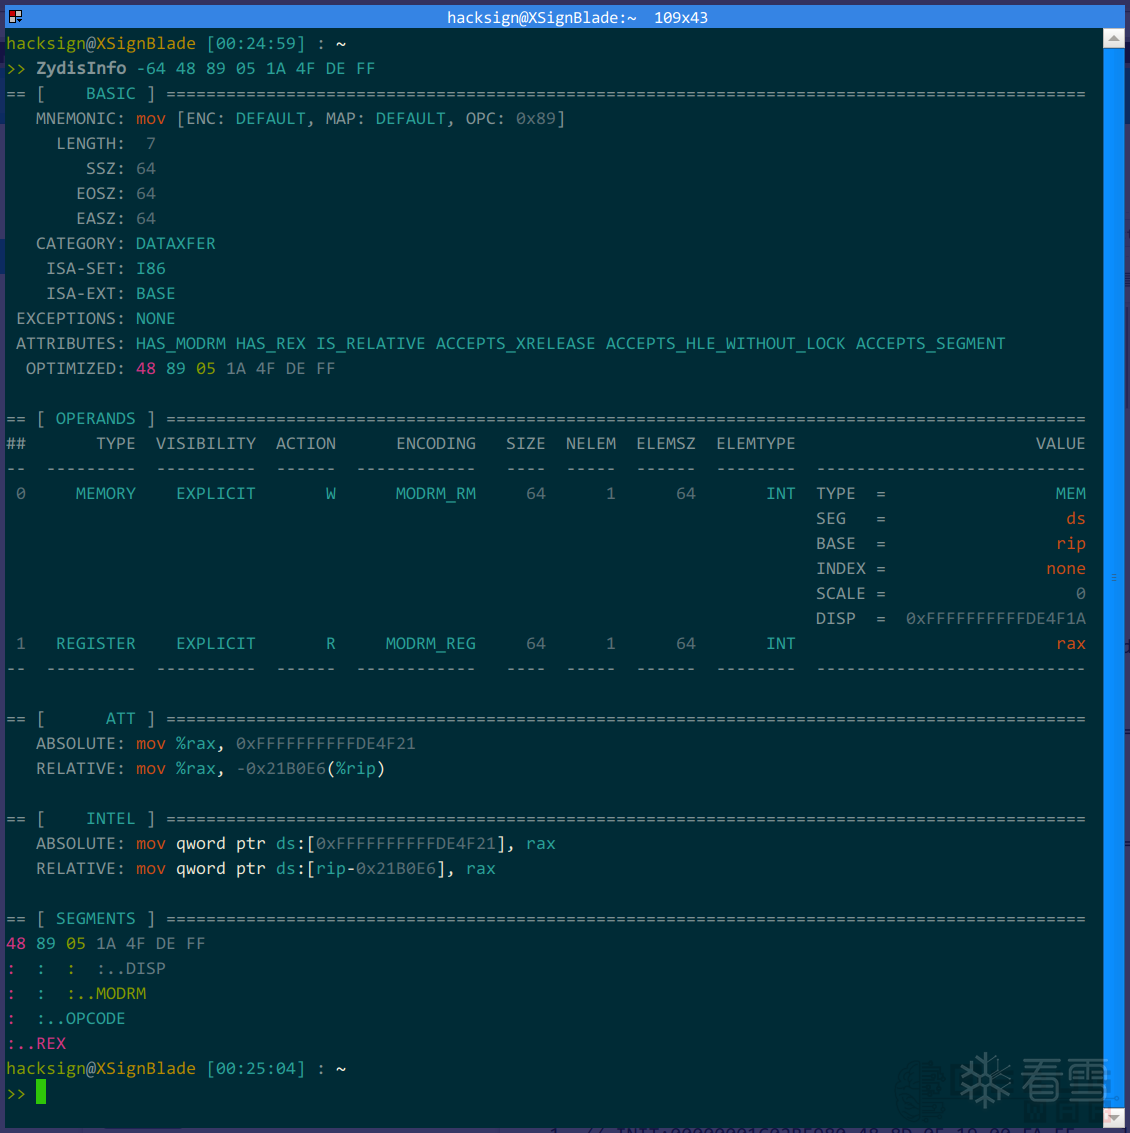This screenshot has height=1133, width=1130.
Task: Click the DISP value 0xFFFFFFFFFFDE4F1A
Action: 995,619
